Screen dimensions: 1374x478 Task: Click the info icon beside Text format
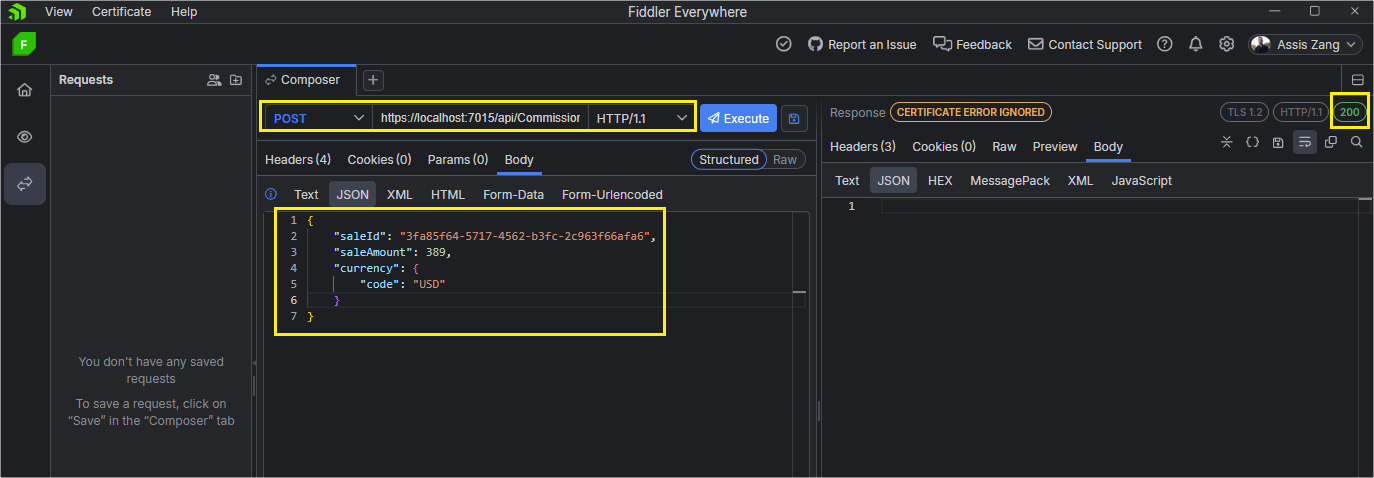point(271,194)
